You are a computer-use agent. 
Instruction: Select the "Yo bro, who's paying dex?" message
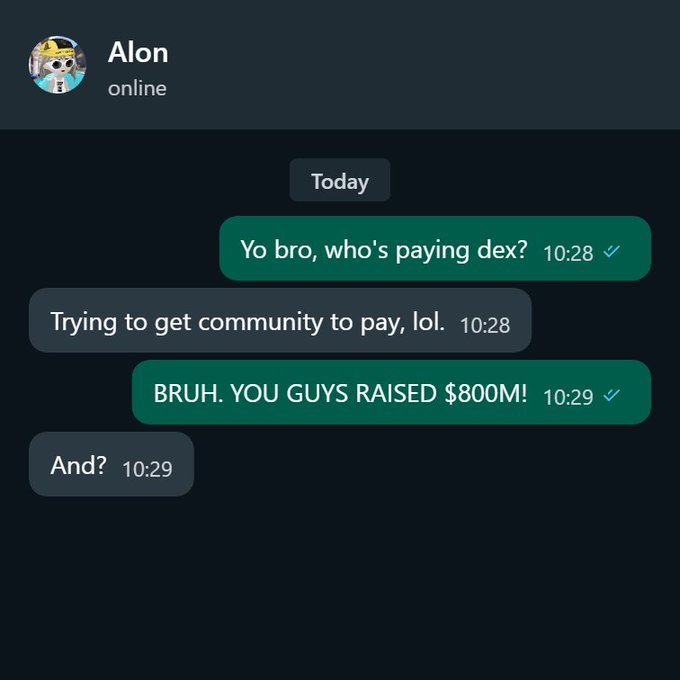(x=435, y=248)
